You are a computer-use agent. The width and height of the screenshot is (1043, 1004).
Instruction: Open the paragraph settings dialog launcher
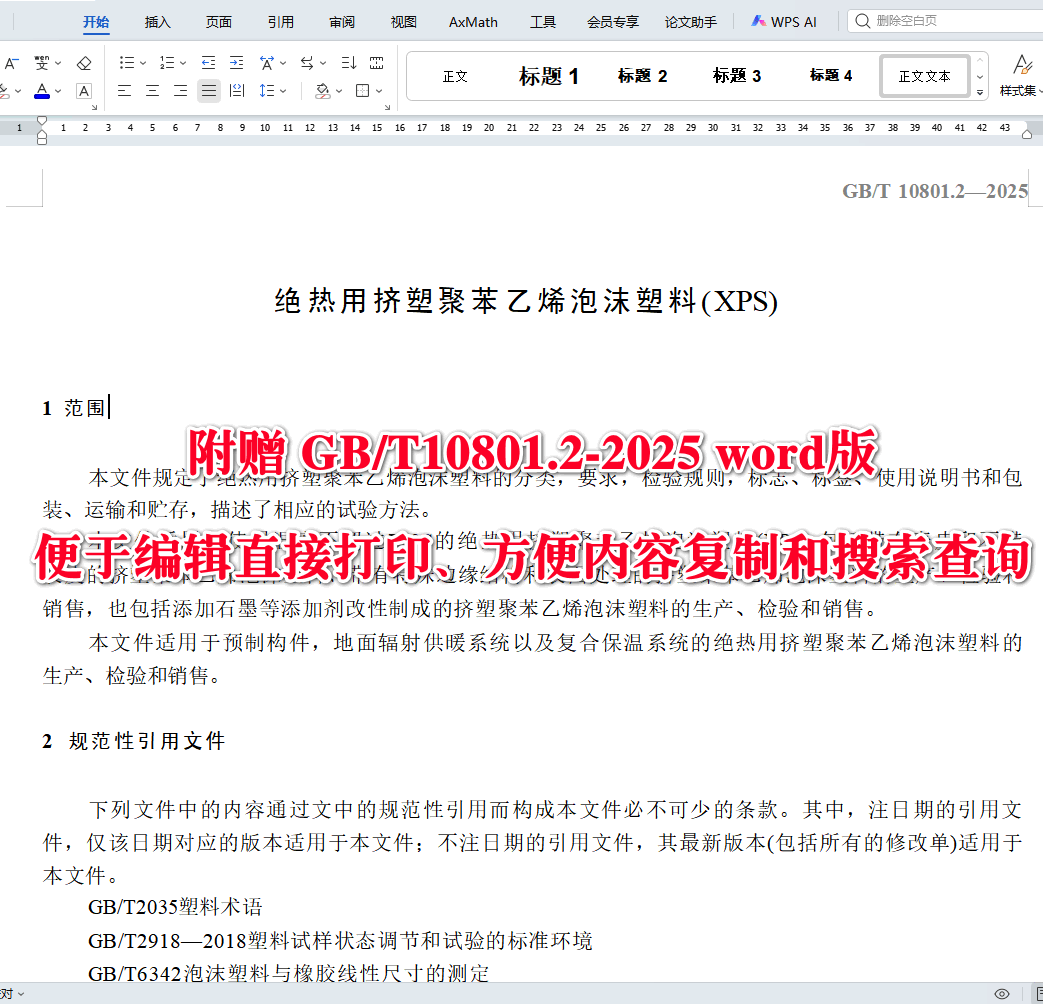coord(387,106)
